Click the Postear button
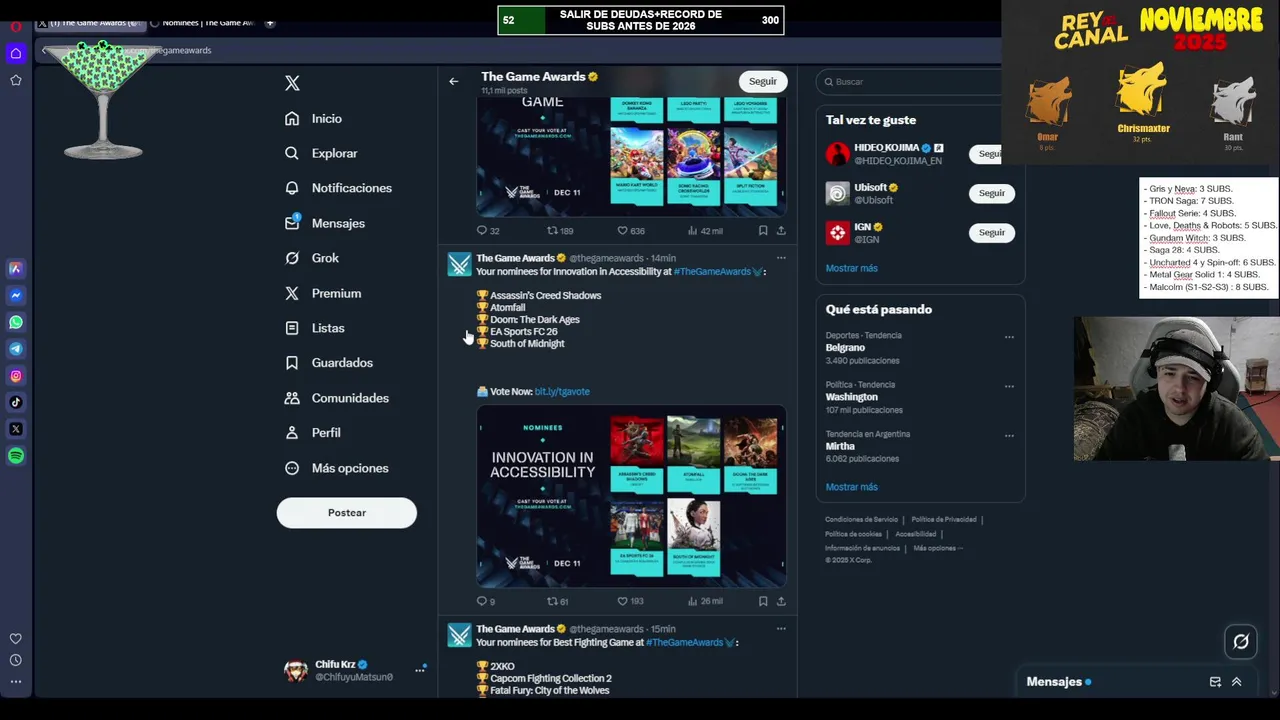The image size is (1280, 720). (x=347, y=513)
